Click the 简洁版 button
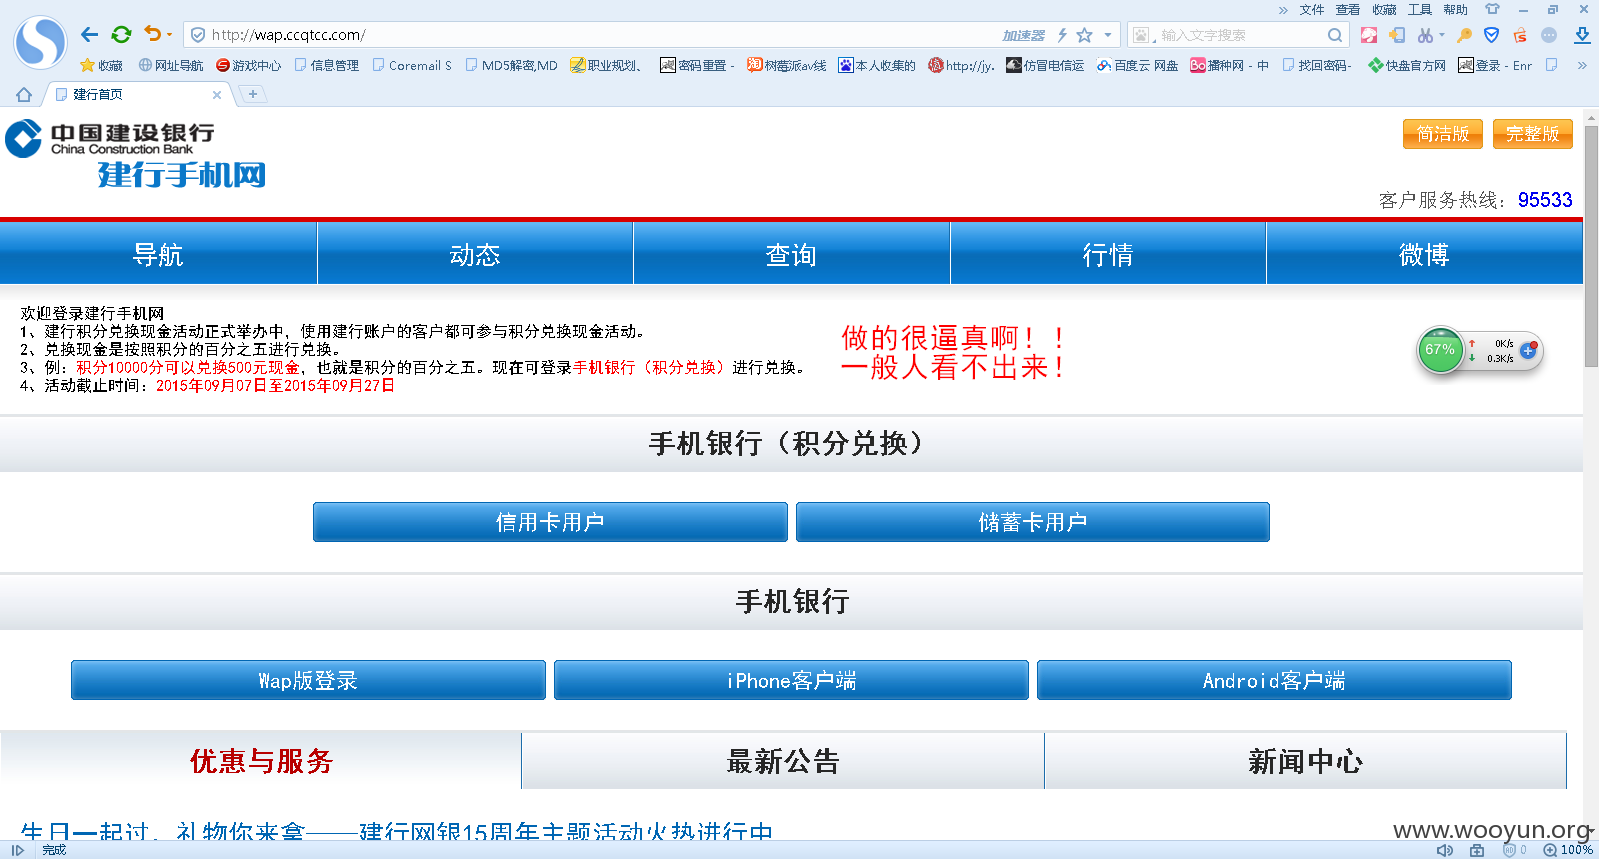 1443,134
